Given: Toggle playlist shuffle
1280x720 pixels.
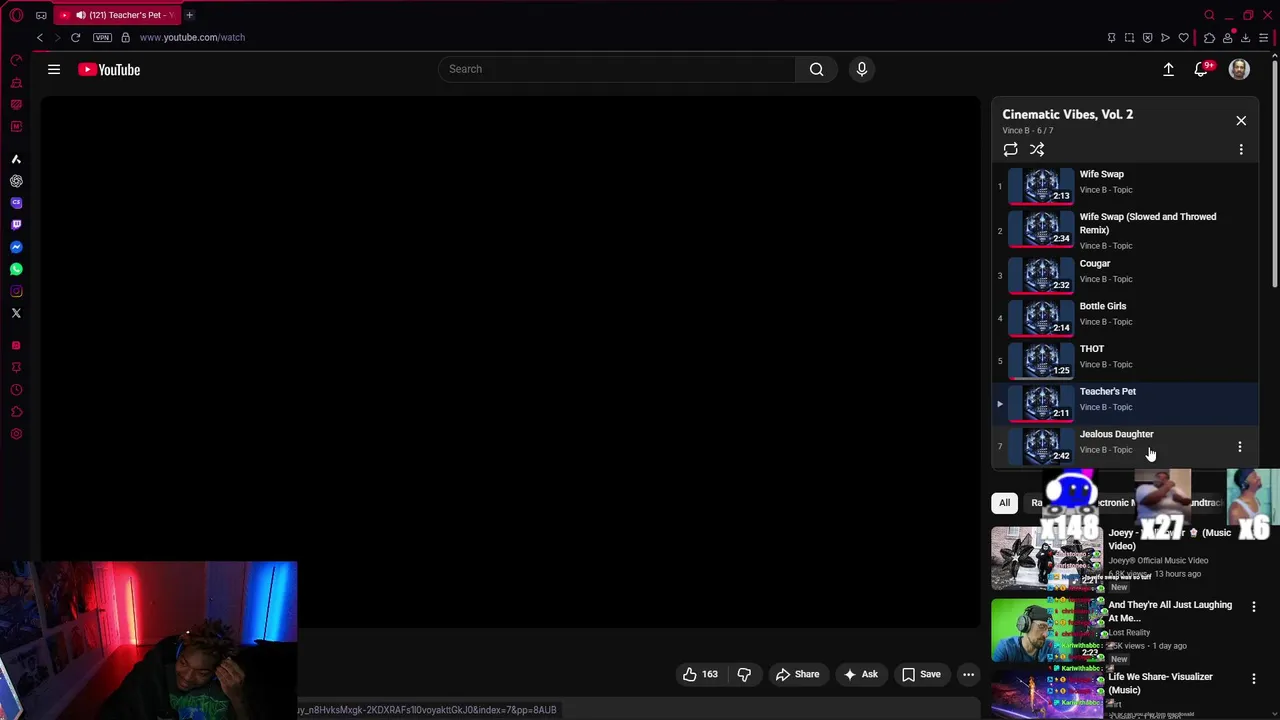Looking at the screenshot, I should click(x=1037, y=149).
